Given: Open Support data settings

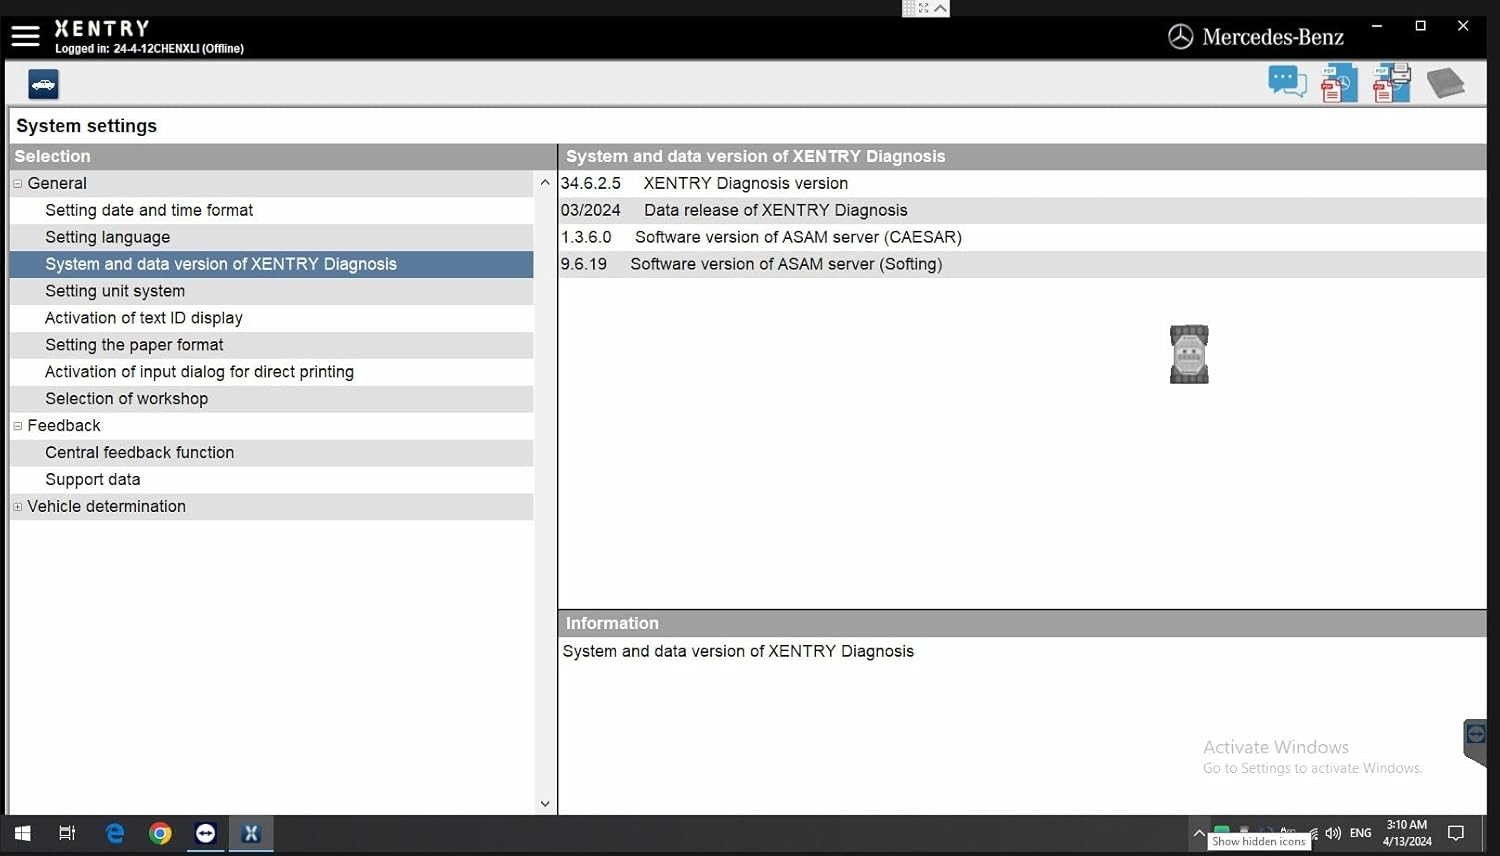Looking at the screenshot, I should pos(92,479).
